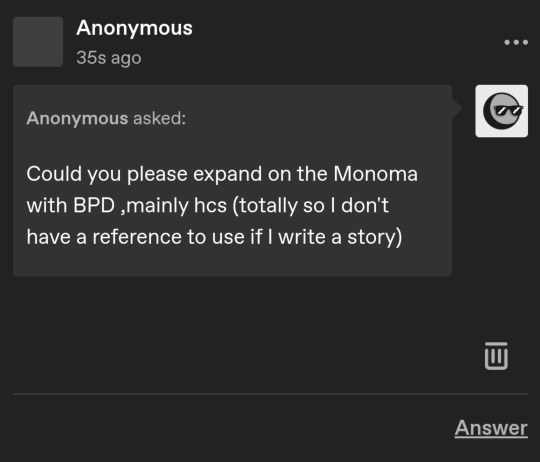
Task: Click the sunglasses emoji blog avatar
Action: [501, 111]
